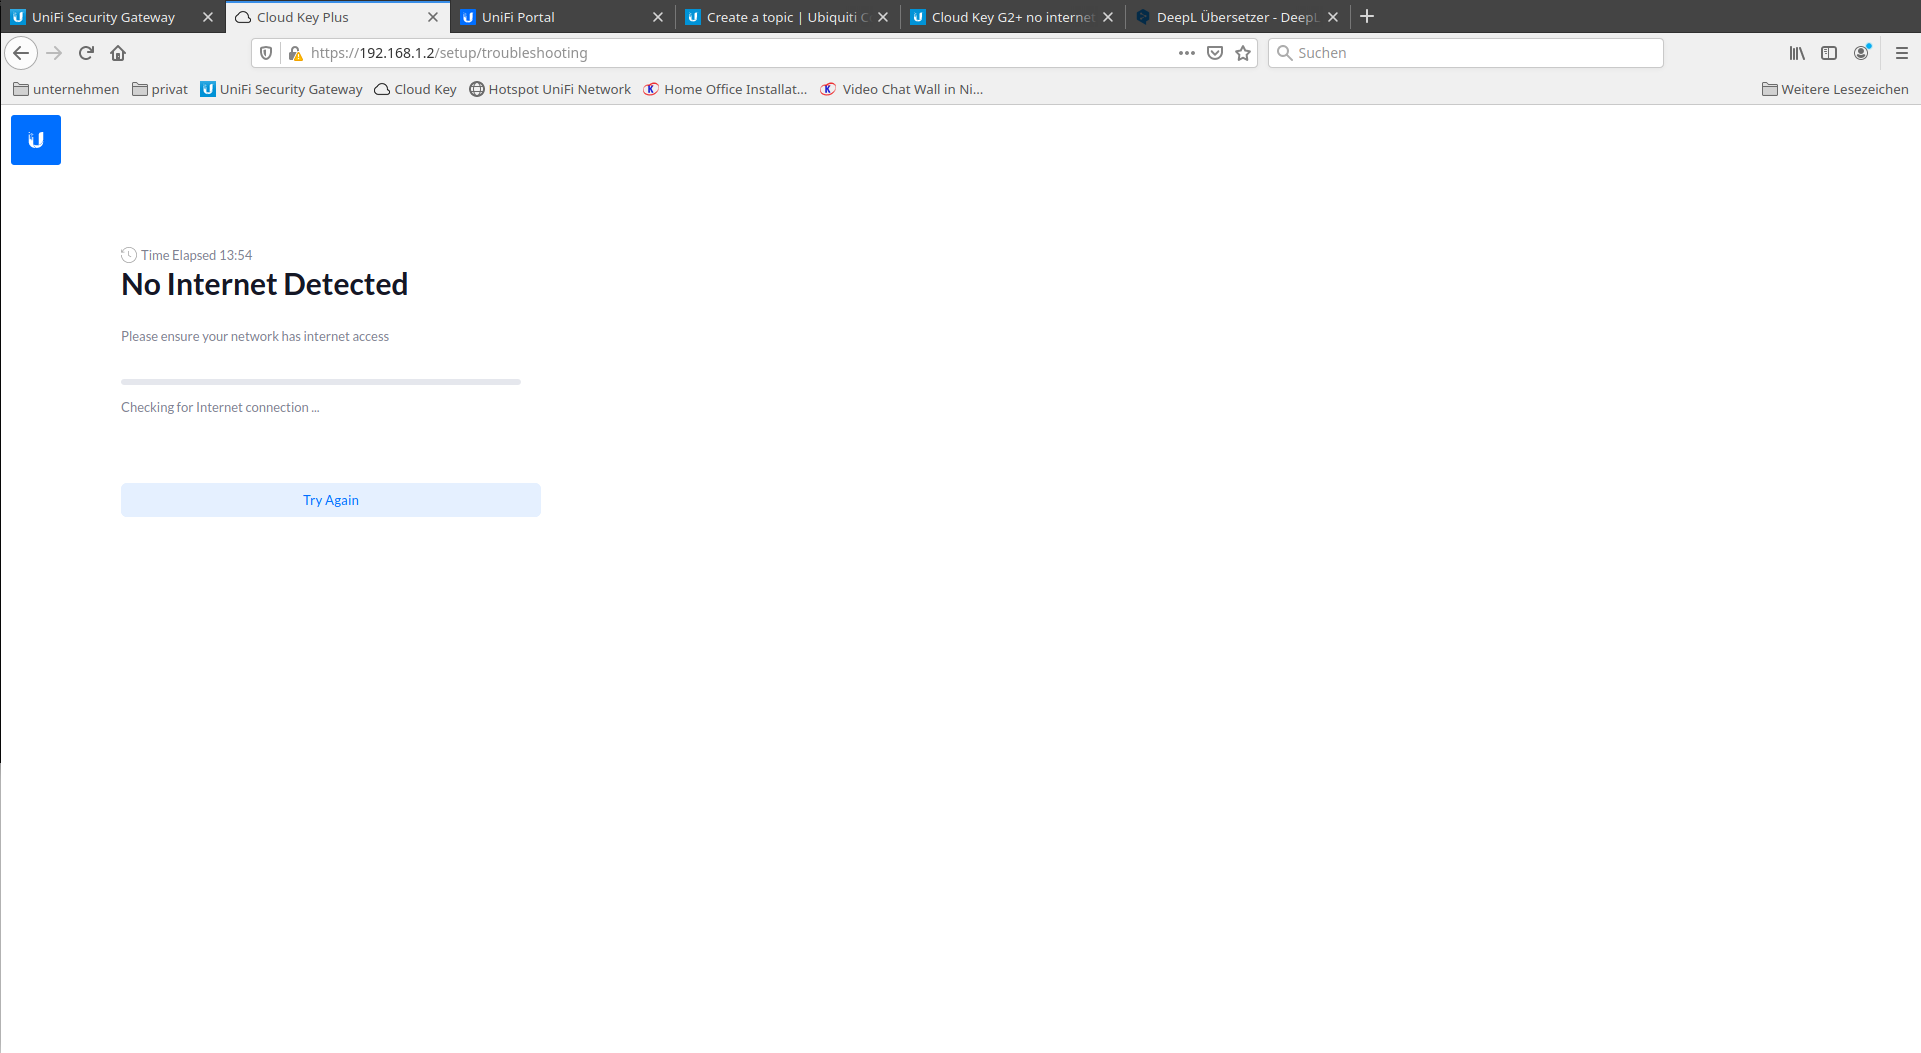
Task: Open UniFi Security Gateway bookmark
Action: (x=282, y=89)
